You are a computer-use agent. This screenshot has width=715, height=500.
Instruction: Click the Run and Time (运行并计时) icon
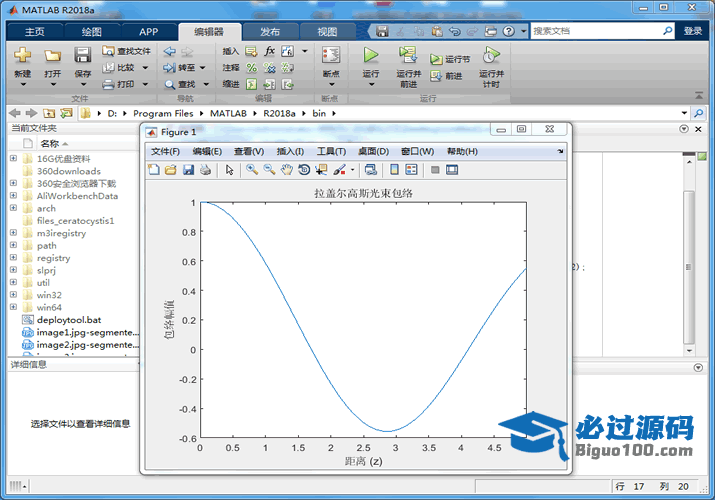[491, 55]
